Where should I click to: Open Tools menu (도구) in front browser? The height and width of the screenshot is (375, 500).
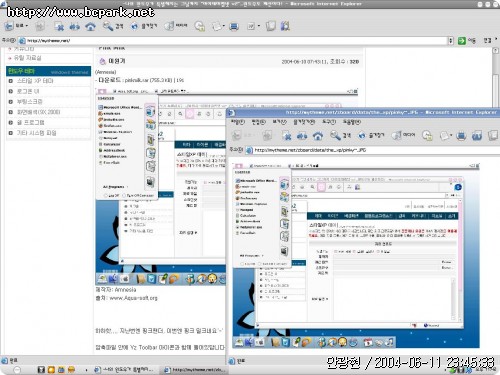click(329, 122)
